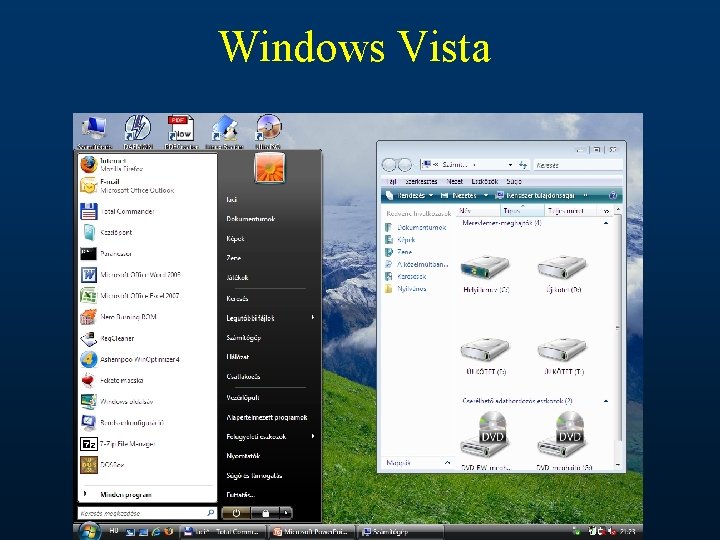This screenshot has width=720, height=540.
Task: Select the DVD-RW drive icon
Action: click(486, 440)
